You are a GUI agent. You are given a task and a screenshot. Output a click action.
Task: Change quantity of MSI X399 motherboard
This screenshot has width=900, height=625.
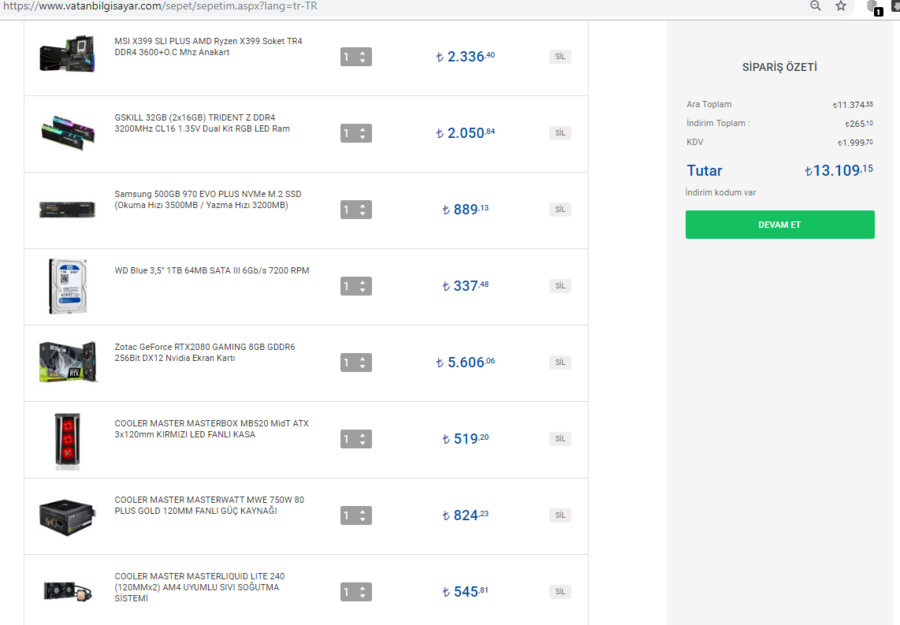(356, 57)
